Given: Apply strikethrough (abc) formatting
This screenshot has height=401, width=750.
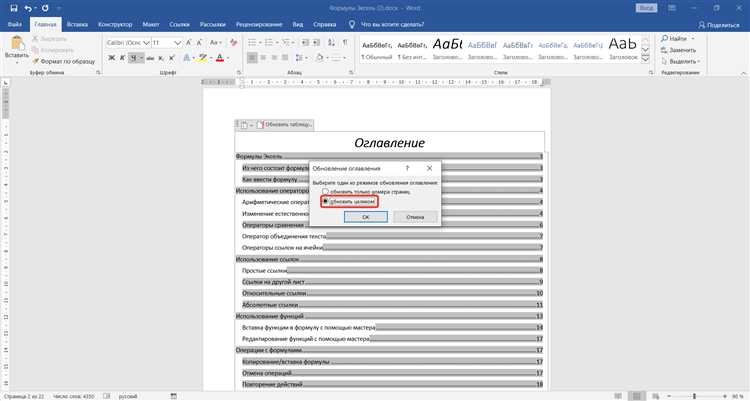Looking at the screenshot, I should click(x=150, y=58).
